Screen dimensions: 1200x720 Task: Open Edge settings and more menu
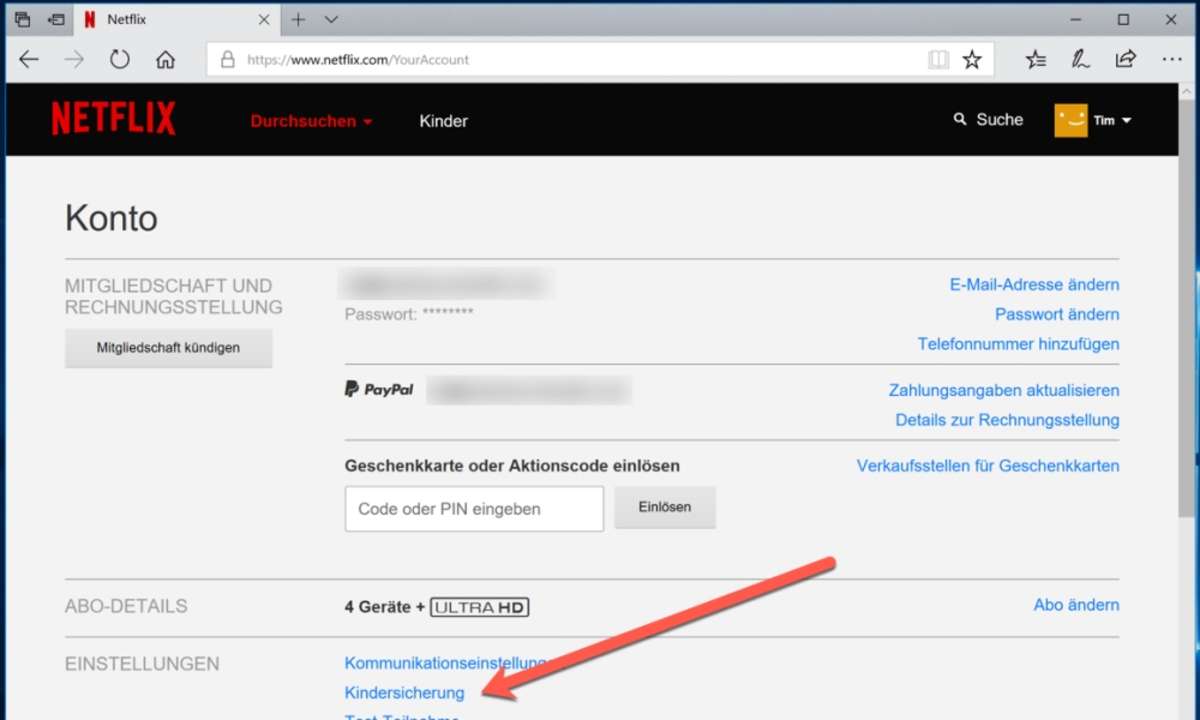pyautogui.click(x=1172, y=60)
